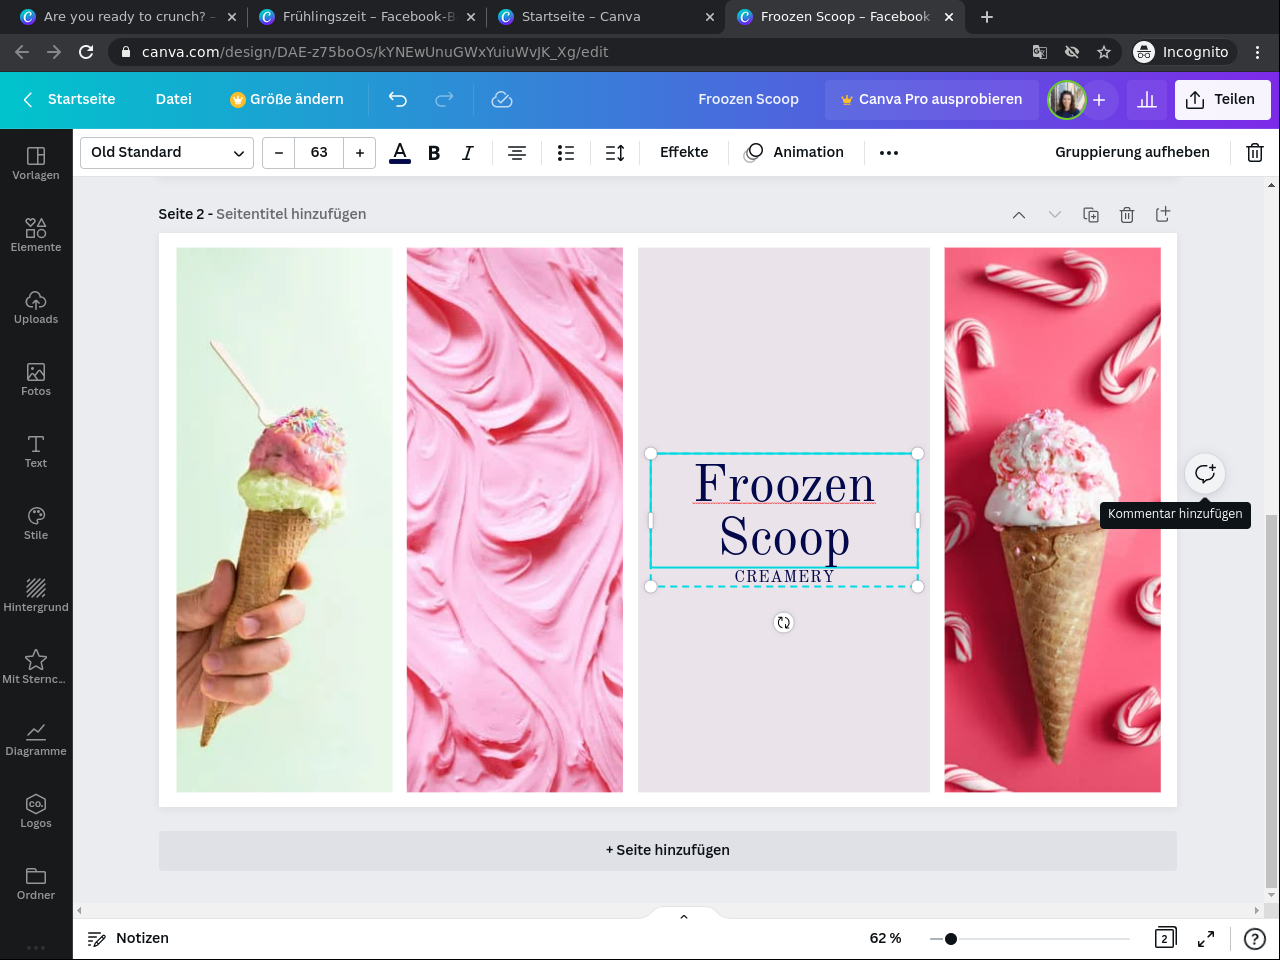
Task: Open the starred items panel
Action: click(x=36, y=667)
